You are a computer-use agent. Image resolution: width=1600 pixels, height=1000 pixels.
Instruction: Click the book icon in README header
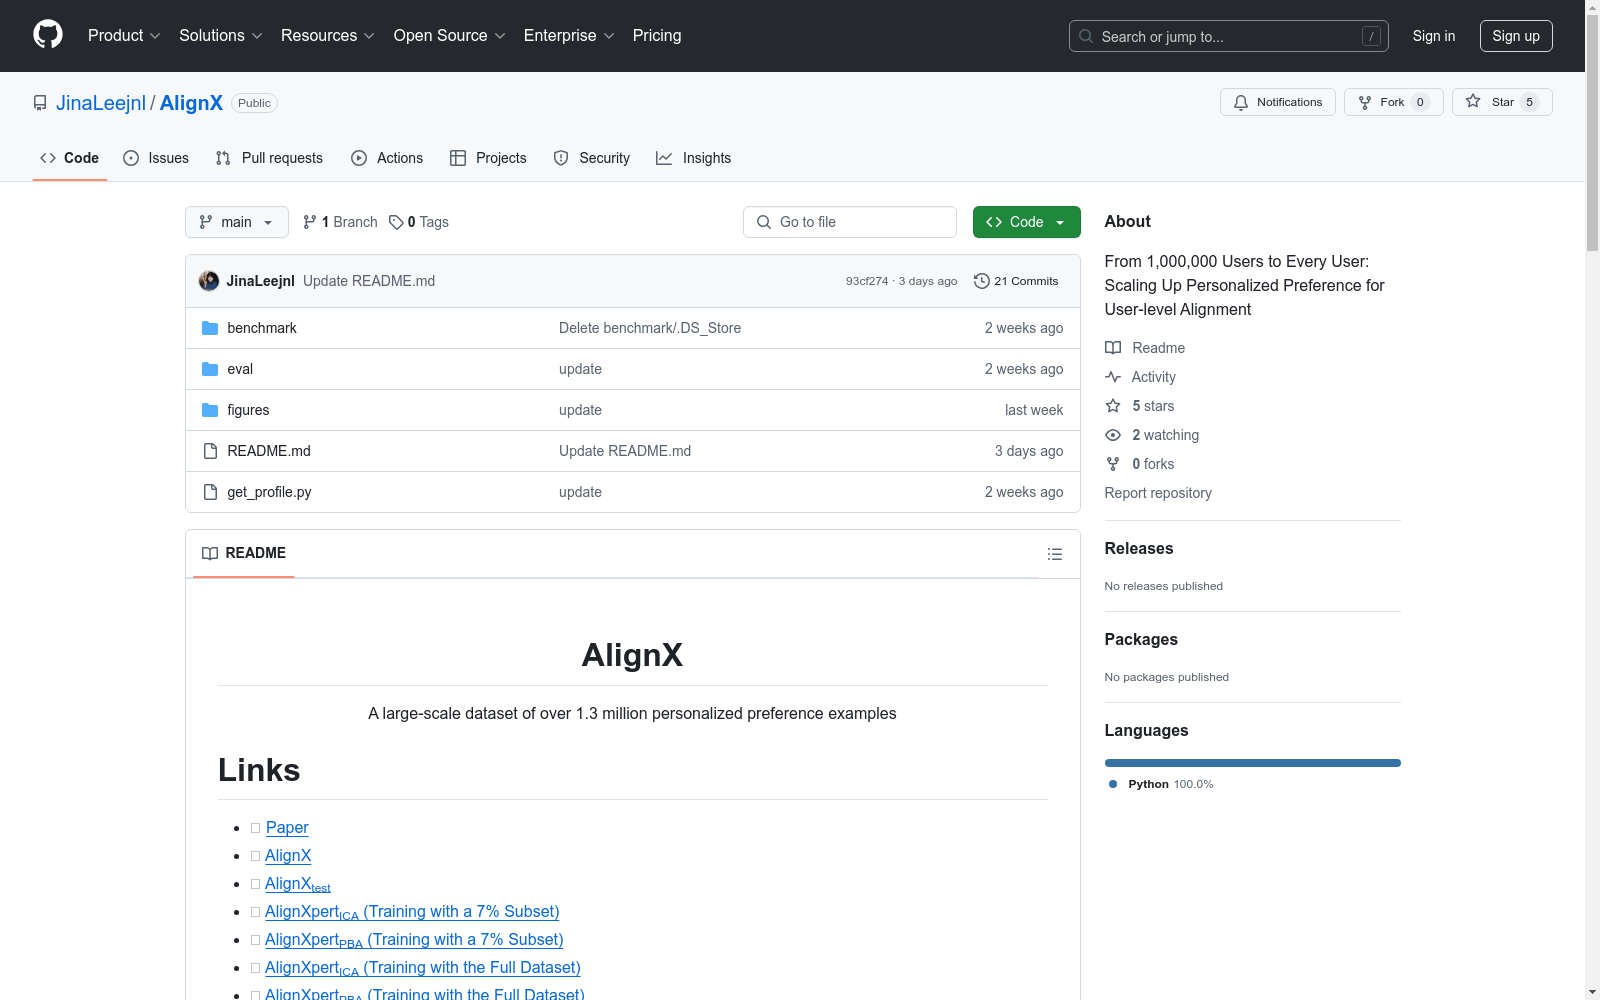(210, 553)
